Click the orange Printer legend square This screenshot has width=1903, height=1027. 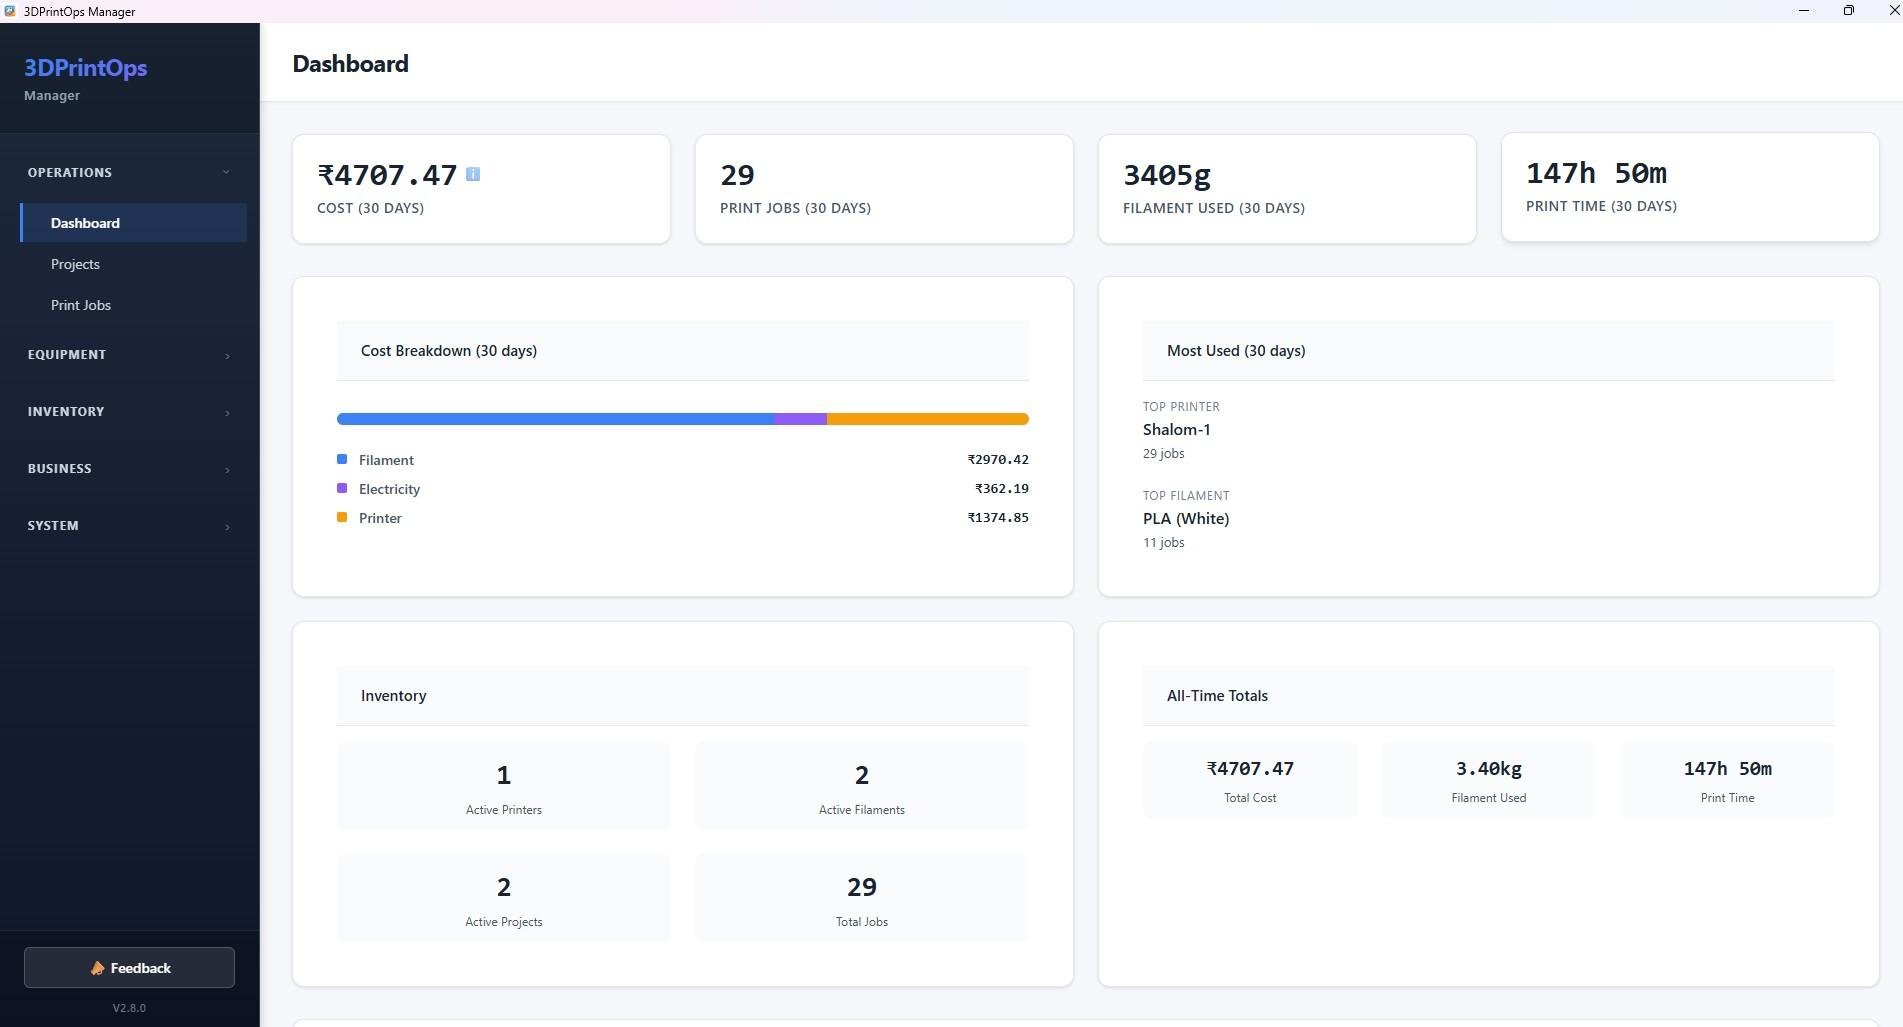(342, 517)
